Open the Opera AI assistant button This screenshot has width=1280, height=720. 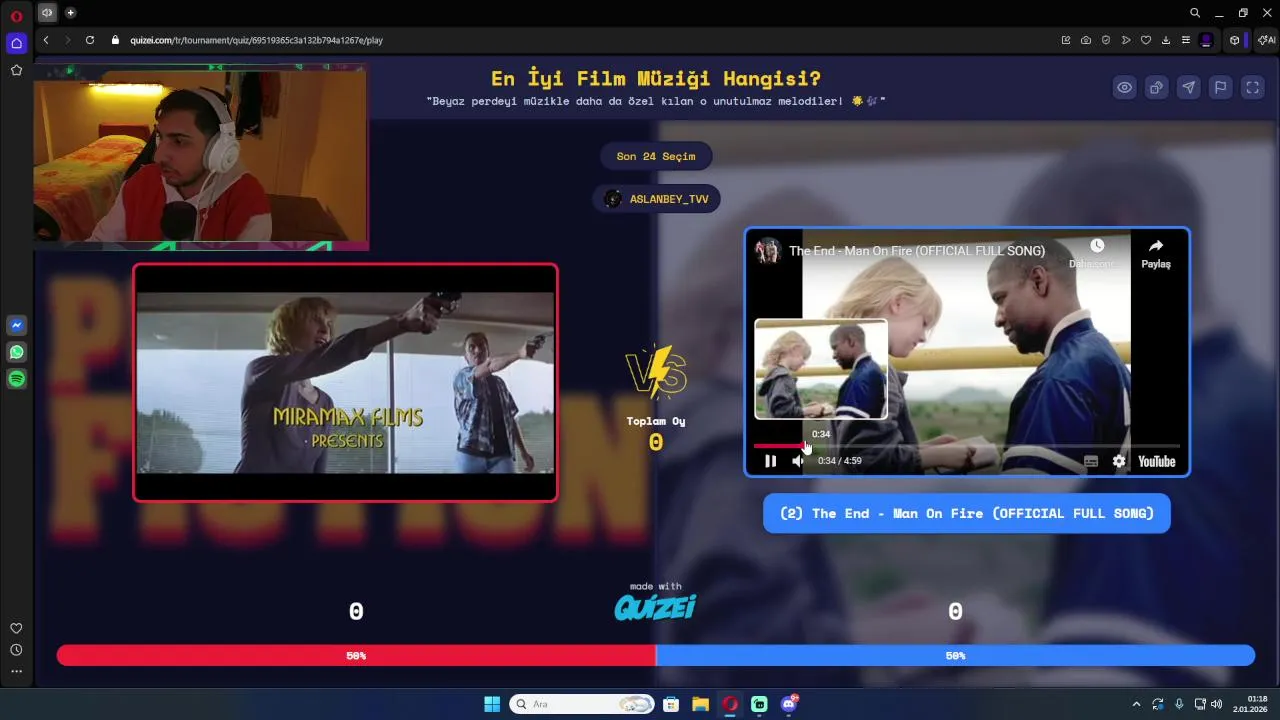click(1267, 40)
